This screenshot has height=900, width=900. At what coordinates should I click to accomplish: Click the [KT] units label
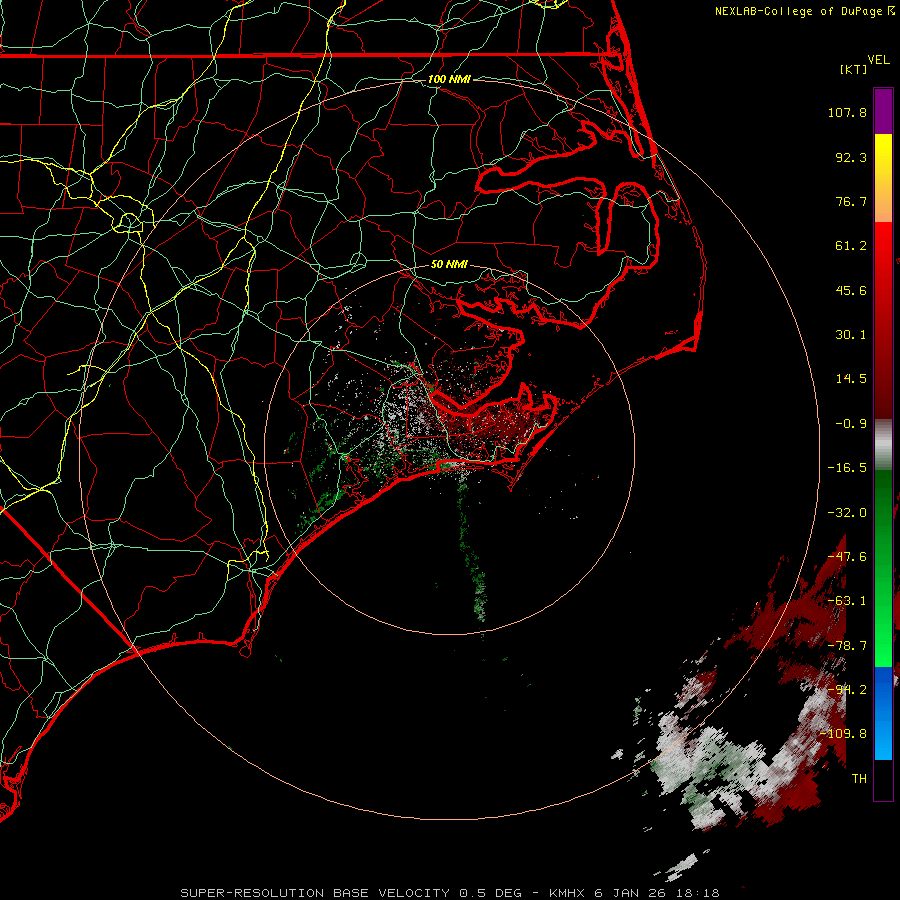pyautogui.click(x=854, y=69)
